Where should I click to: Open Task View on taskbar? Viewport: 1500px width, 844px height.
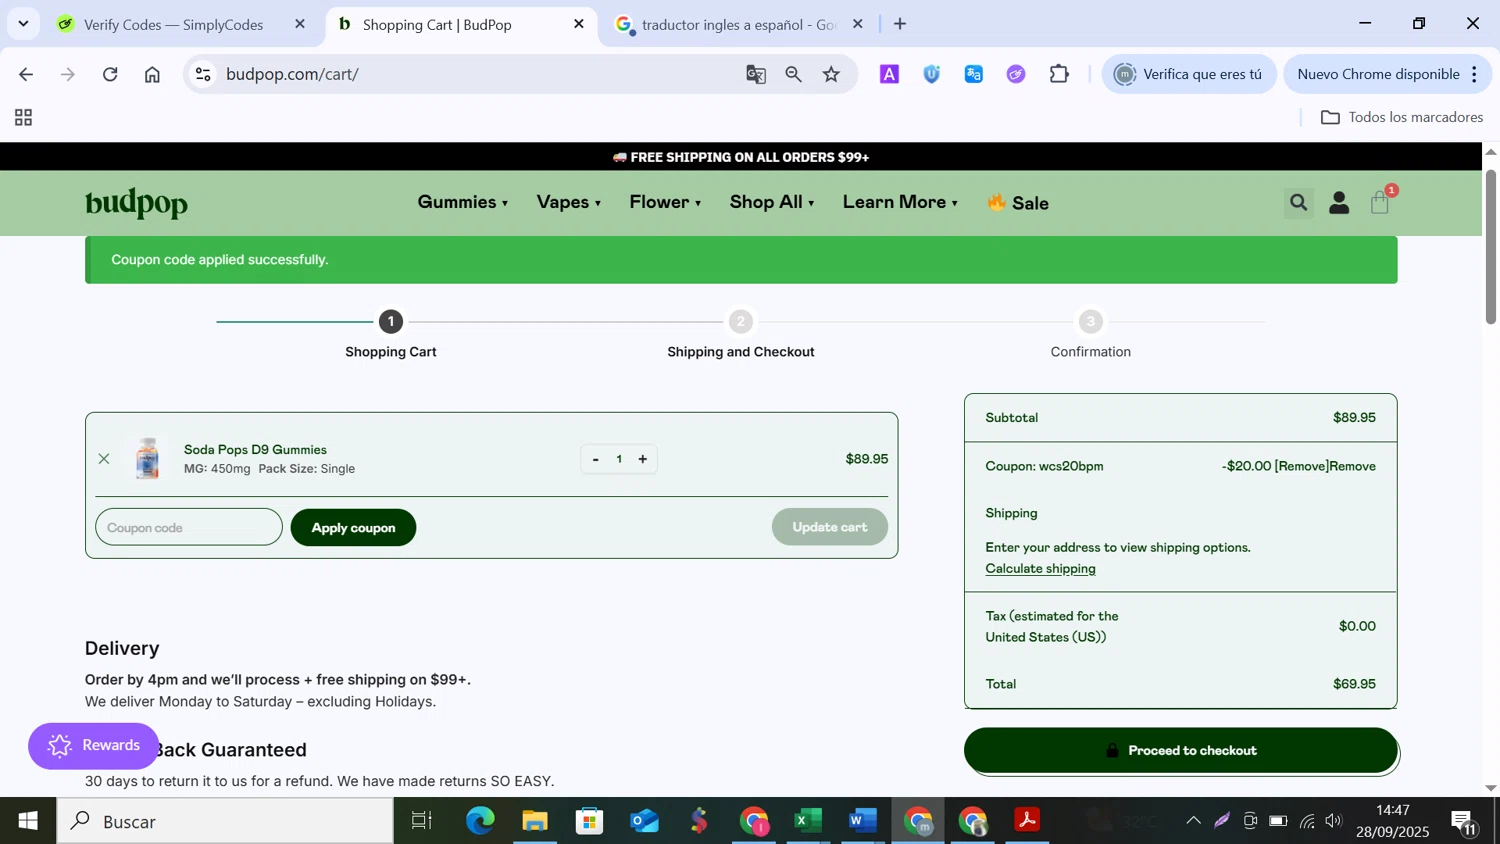pos(422,821)
